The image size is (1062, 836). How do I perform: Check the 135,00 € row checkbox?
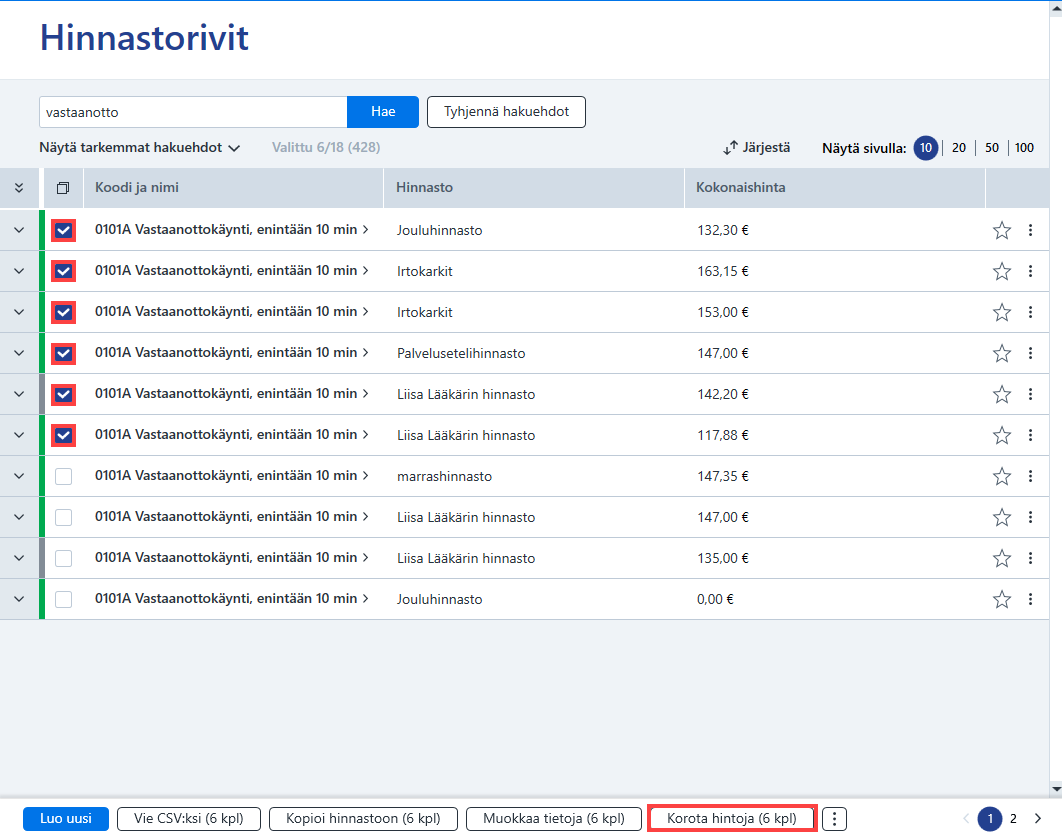64,558
